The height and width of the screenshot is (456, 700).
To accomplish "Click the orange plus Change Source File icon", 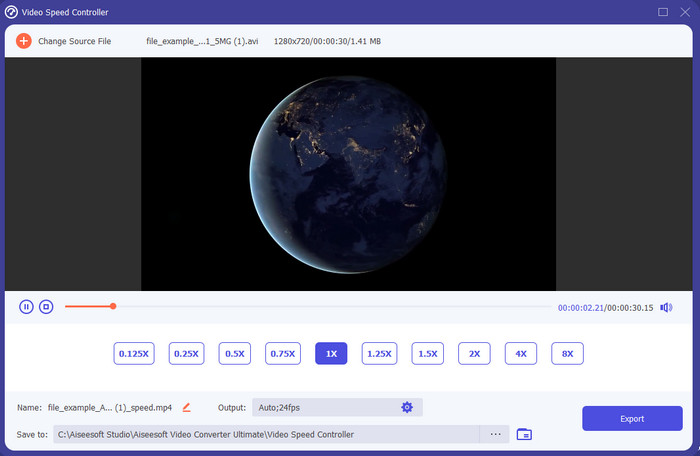I will pos(24,41).
